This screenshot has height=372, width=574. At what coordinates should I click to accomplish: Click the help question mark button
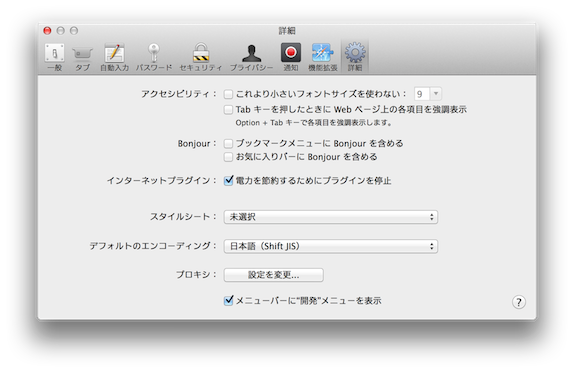point(518,302)
